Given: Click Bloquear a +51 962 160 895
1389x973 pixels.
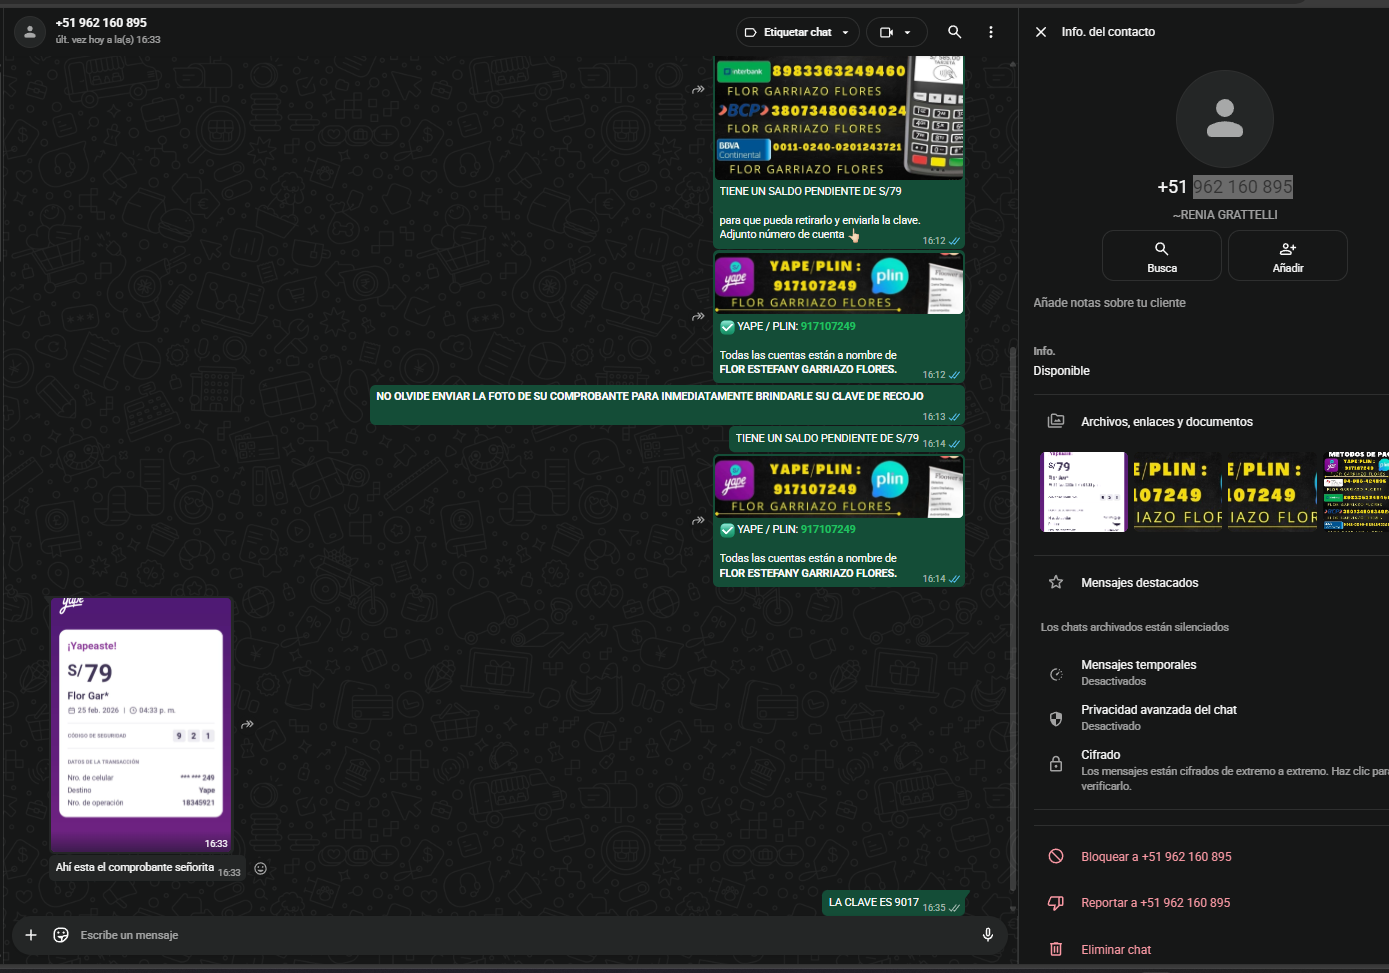Looking at the screenshot, I should 1155,857.
